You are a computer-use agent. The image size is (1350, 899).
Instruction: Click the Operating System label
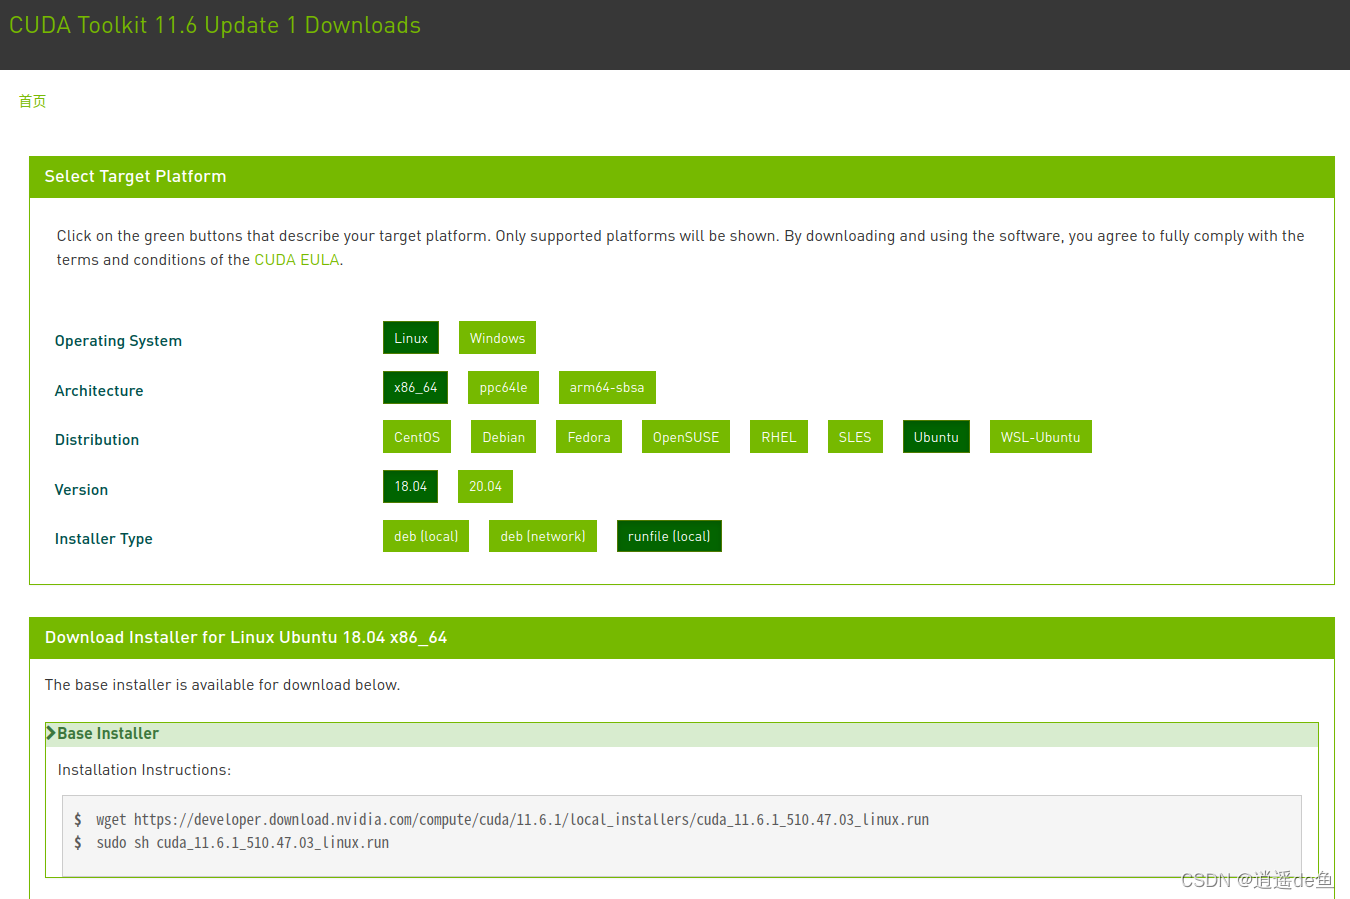point(118,341)
